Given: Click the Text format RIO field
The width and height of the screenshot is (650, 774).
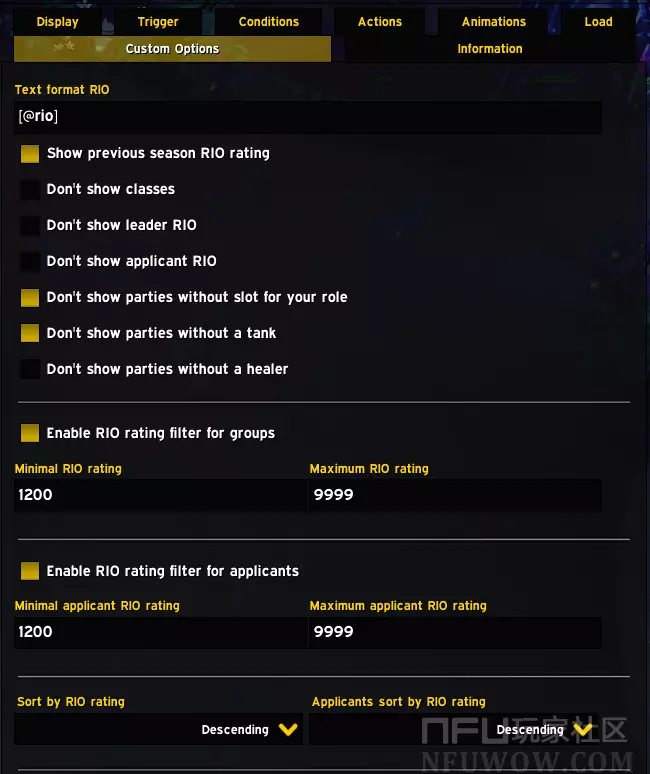Looking at the screenshot, I should (307, 117).
